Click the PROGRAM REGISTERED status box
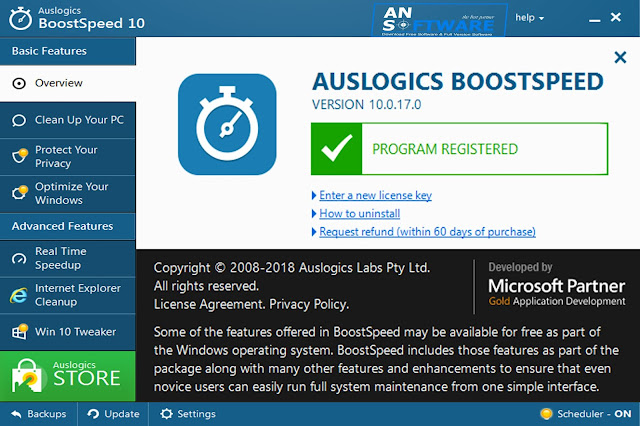Image resolution: width=640 pixels, height=426 pixels. [x=460, y=149]
